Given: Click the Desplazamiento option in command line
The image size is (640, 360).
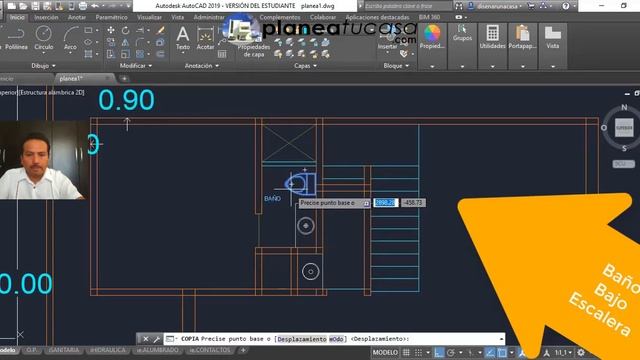Looking at the screenshot, I should (x=302, y=339).
